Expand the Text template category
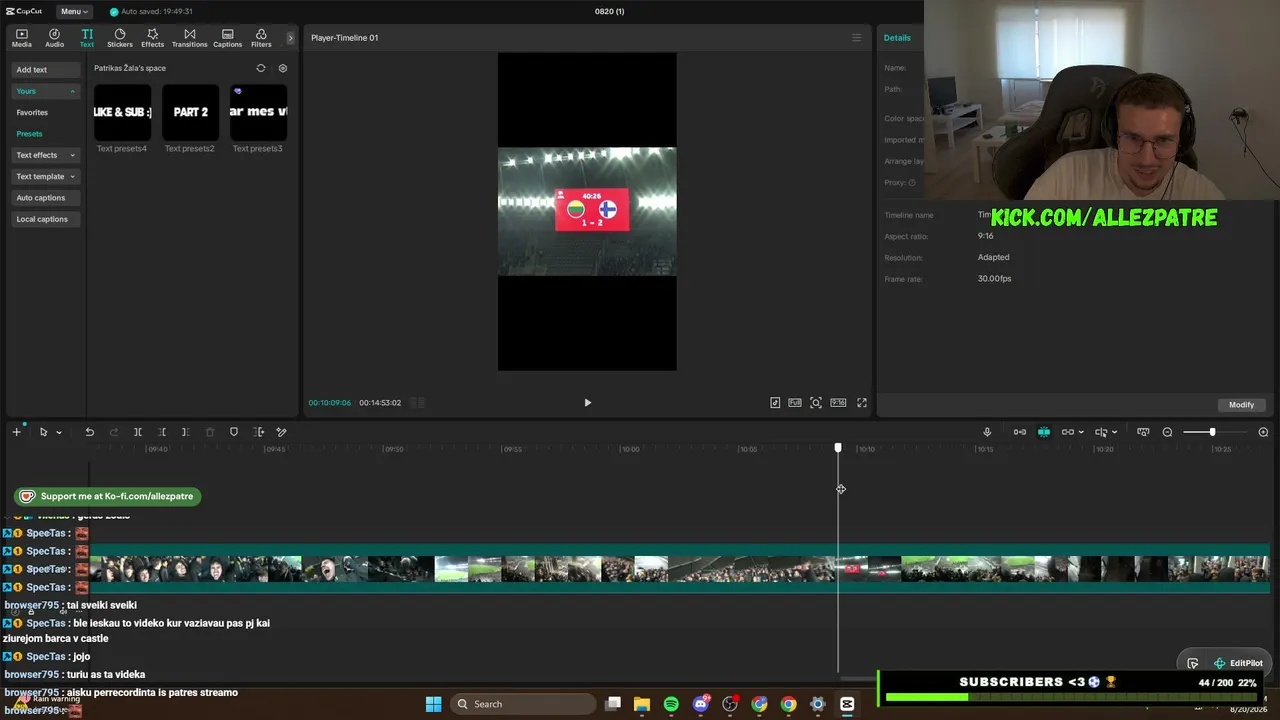Screen dimensions: 1280x720 [46, 176]
